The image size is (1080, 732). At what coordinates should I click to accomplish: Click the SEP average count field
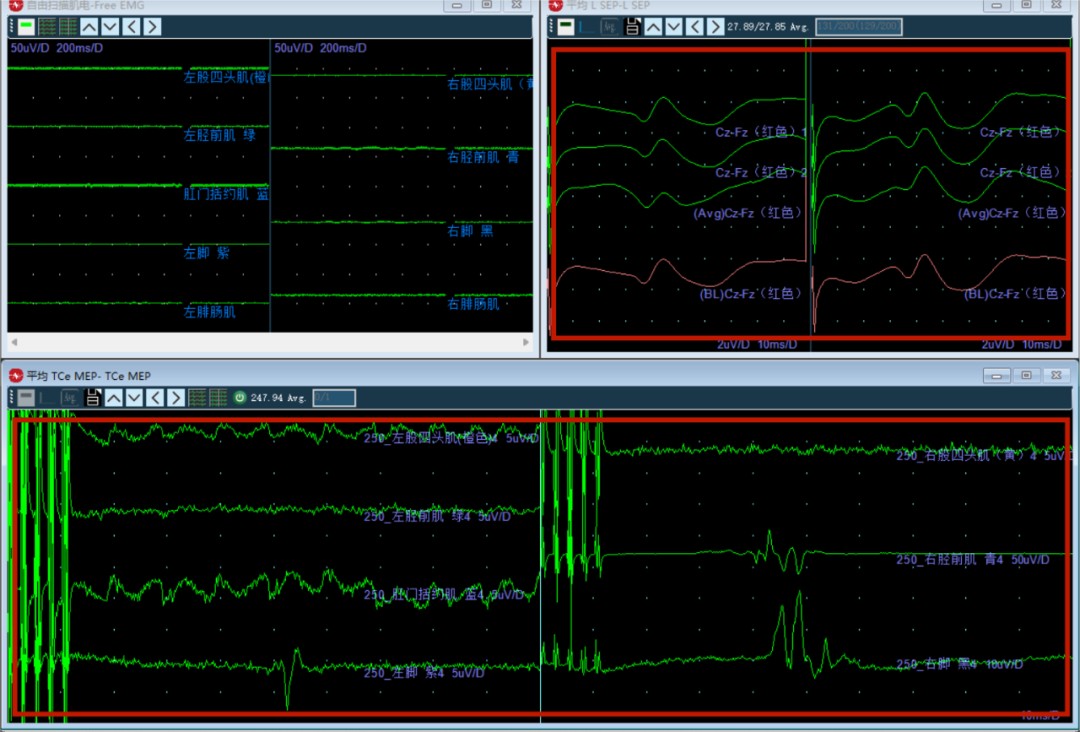click(859, 27)
